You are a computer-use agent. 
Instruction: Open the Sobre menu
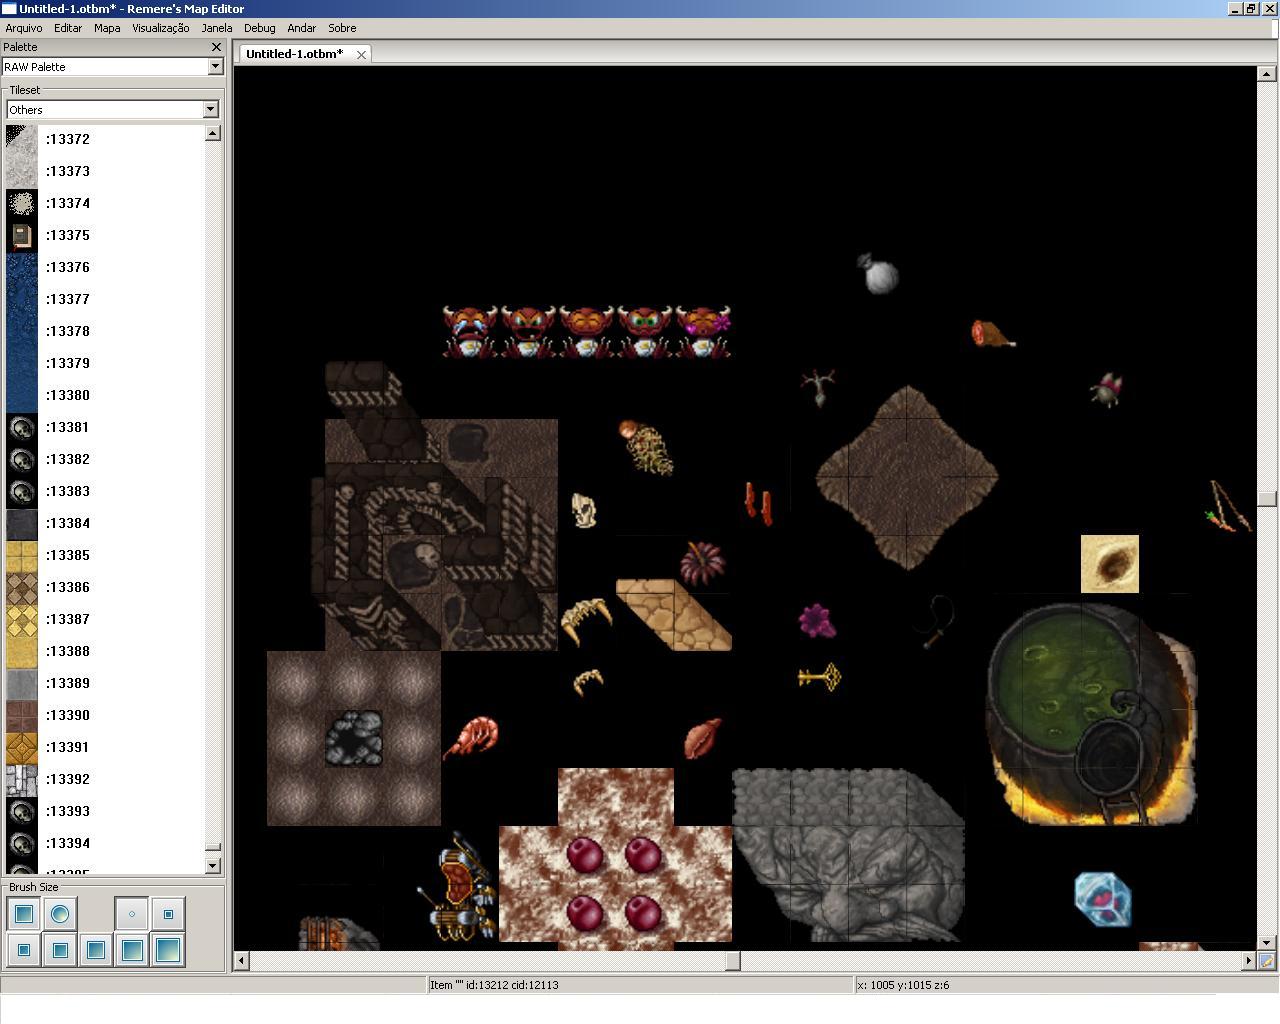(342, 28)
